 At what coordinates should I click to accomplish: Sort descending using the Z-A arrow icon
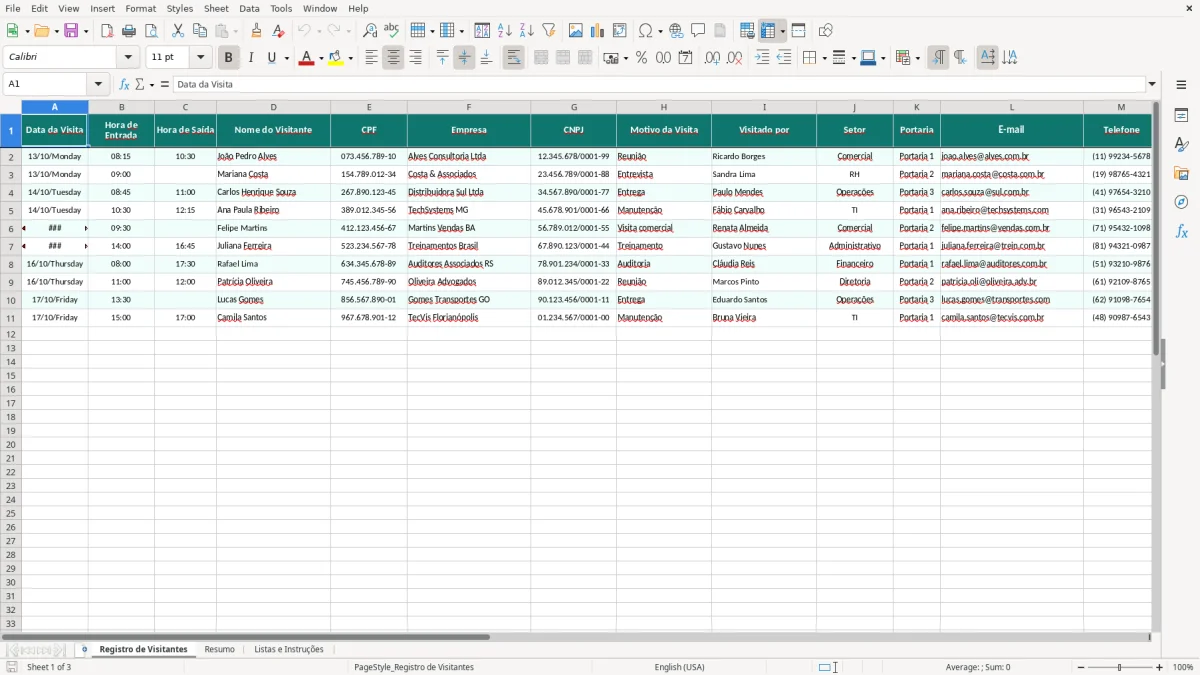tap(527, 31)
